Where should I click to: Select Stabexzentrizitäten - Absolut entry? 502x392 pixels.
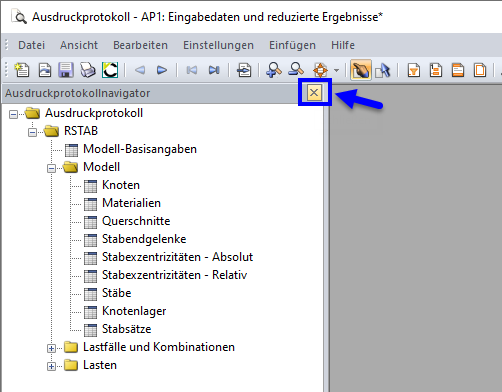pos(178,257)
